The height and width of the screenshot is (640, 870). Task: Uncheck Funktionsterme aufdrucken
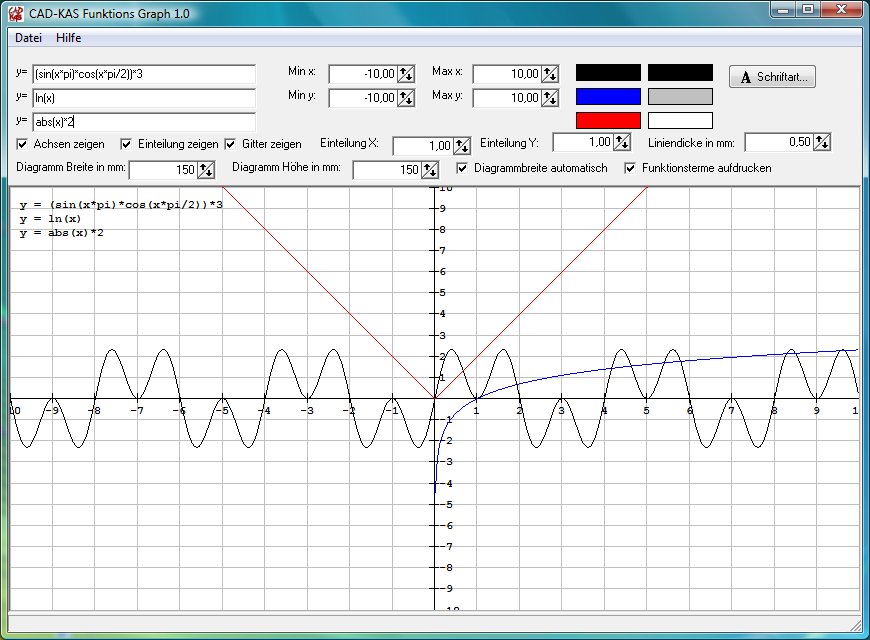(630, 168)
